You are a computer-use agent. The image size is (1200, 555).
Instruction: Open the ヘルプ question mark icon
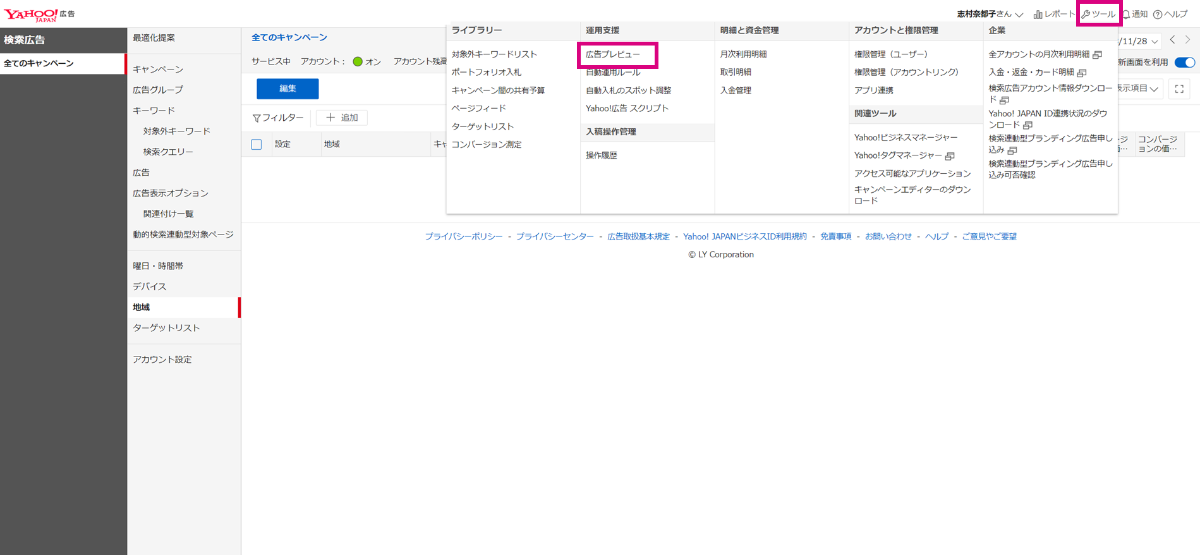[1170, 14]
